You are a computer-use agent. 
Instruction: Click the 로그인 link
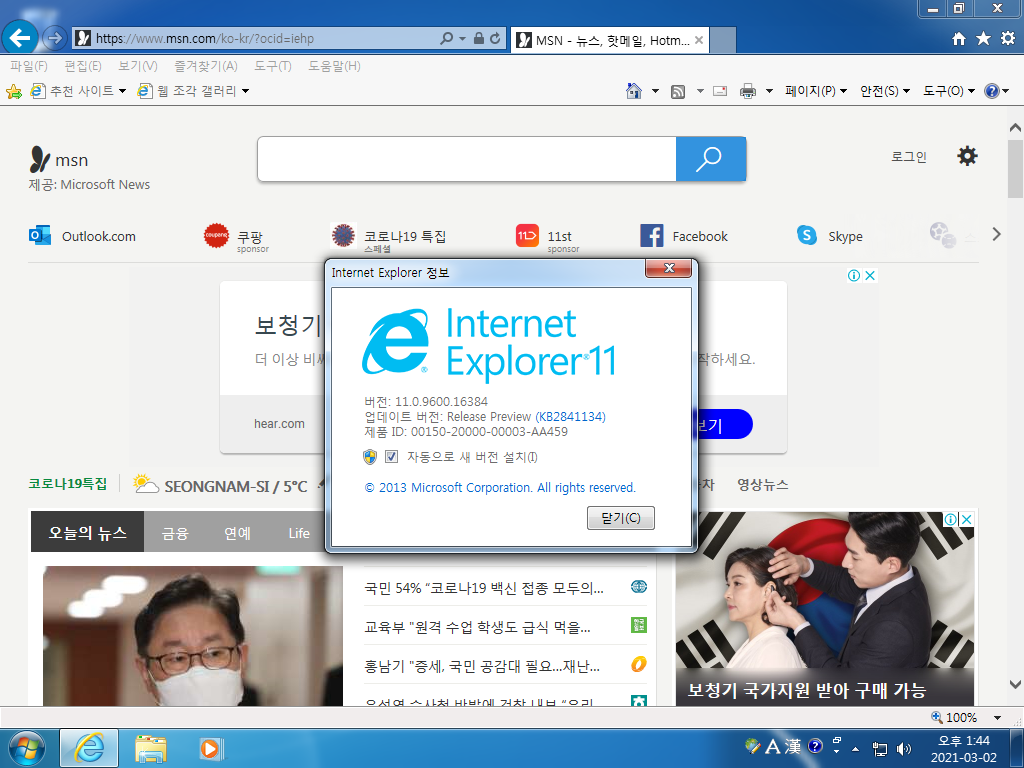tap(909, 157)
